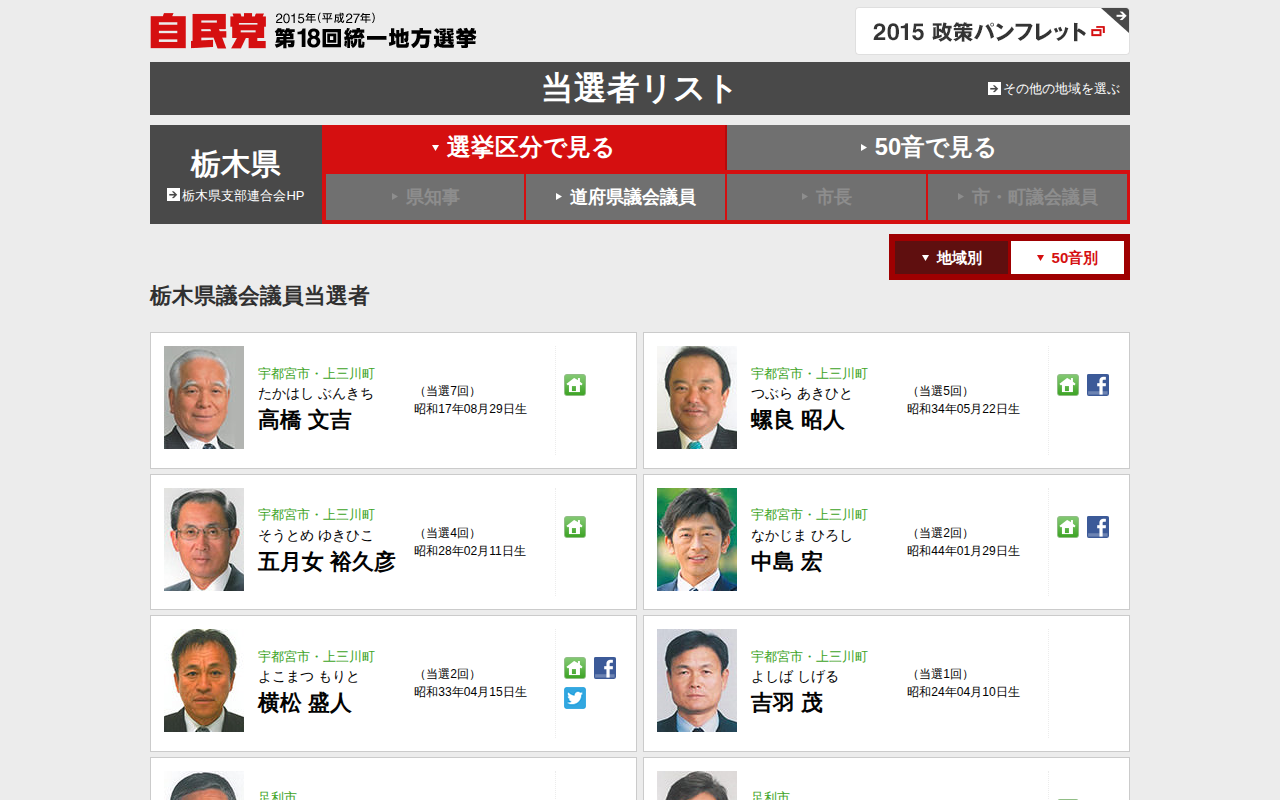
Task: Click reading つぶら あきひと
Action: pyautogui.click(x=802, y=394)
